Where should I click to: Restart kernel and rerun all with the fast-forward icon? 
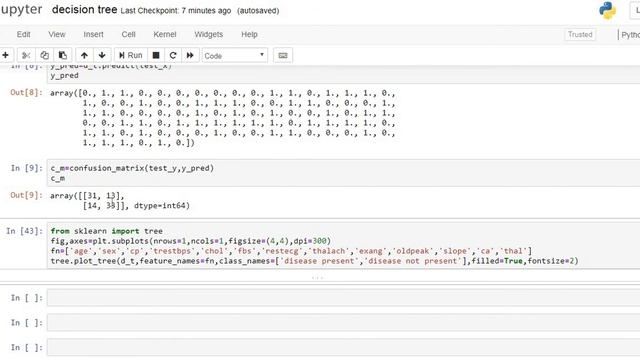190,55
